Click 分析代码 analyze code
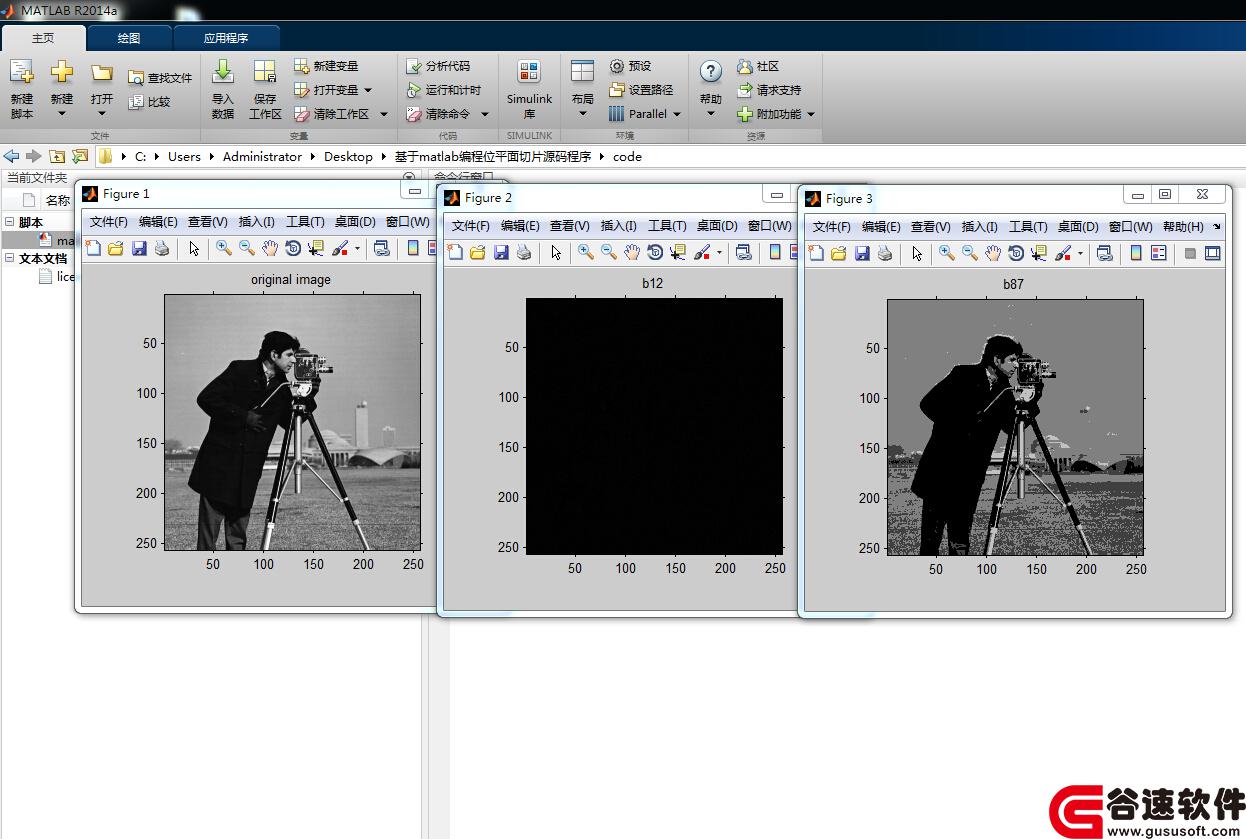This screenshot has width=1246, height=839. point(438,66)
